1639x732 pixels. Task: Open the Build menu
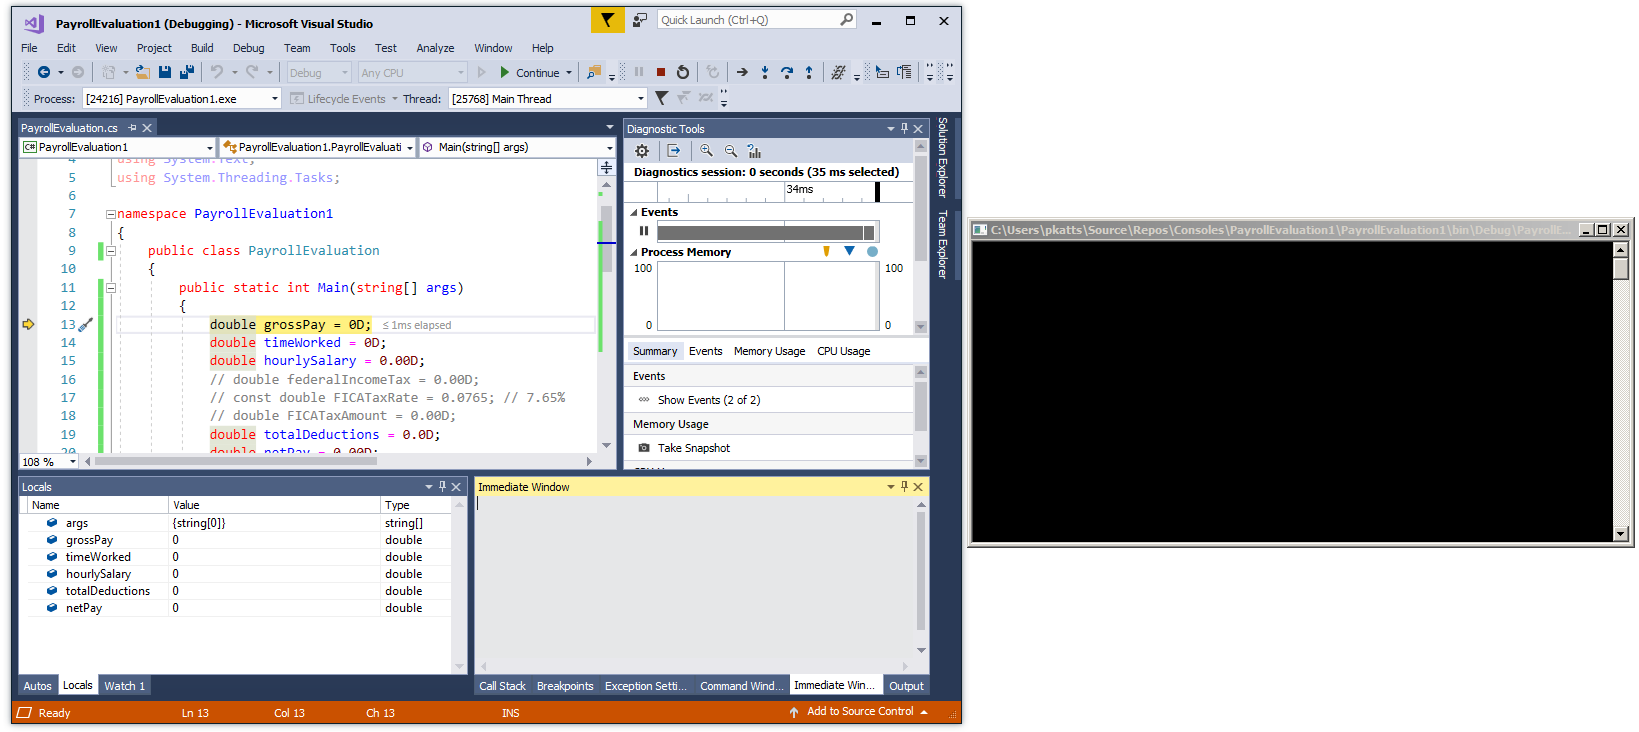coord(202,48)
